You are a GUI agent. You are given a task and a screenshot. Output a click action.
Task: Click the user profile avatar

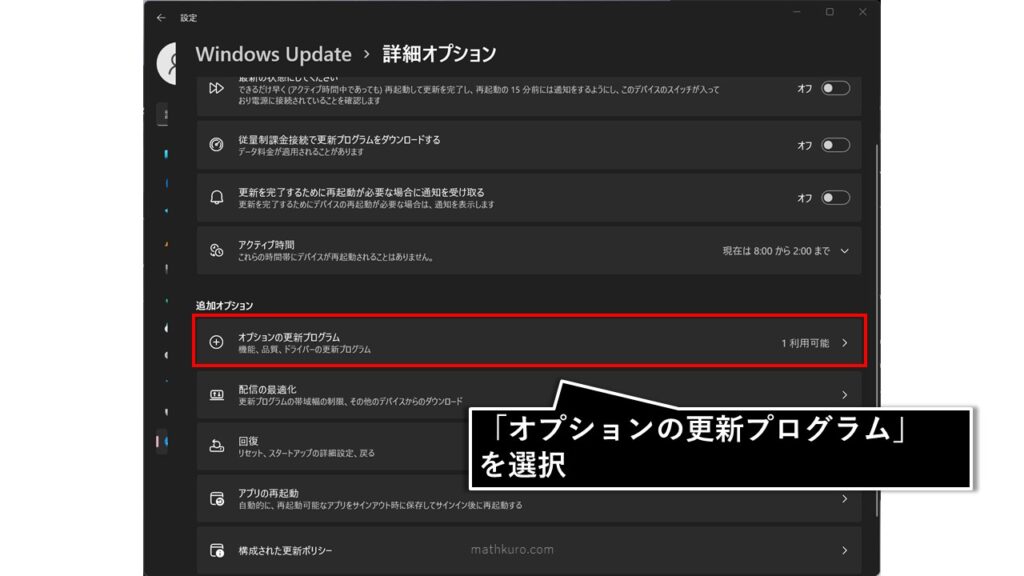coord(167,63)
